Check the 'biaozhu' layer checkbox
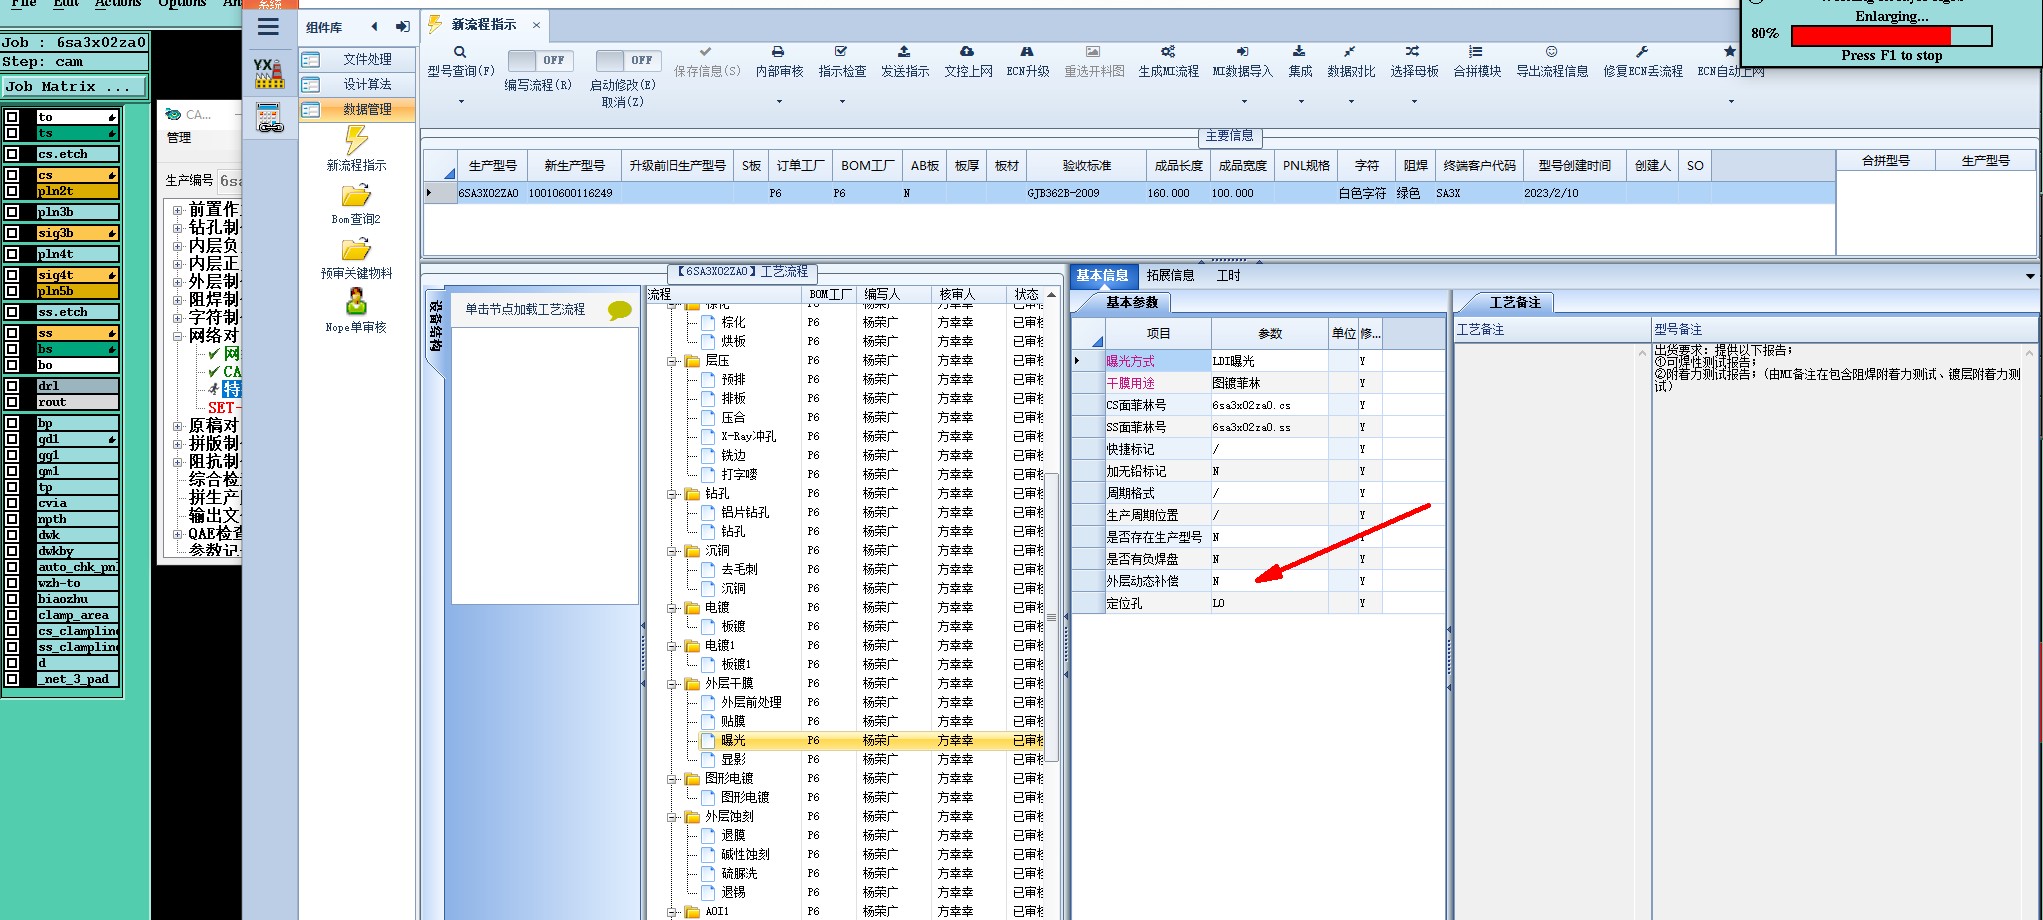Image resolution: width=2043 pixels, height=920 pixels. [x=12, y=599]
